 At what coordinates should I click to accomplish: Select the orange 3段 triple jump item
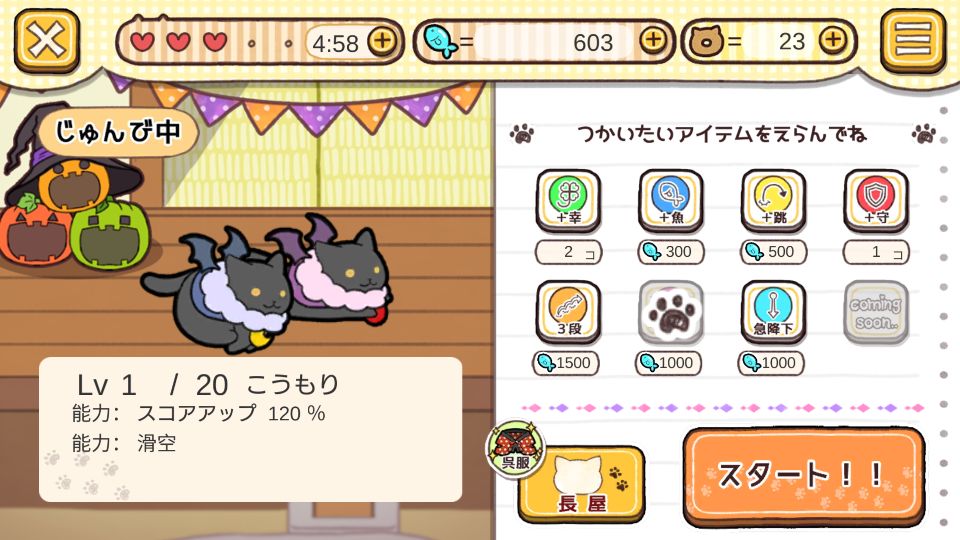coord(568,312)
